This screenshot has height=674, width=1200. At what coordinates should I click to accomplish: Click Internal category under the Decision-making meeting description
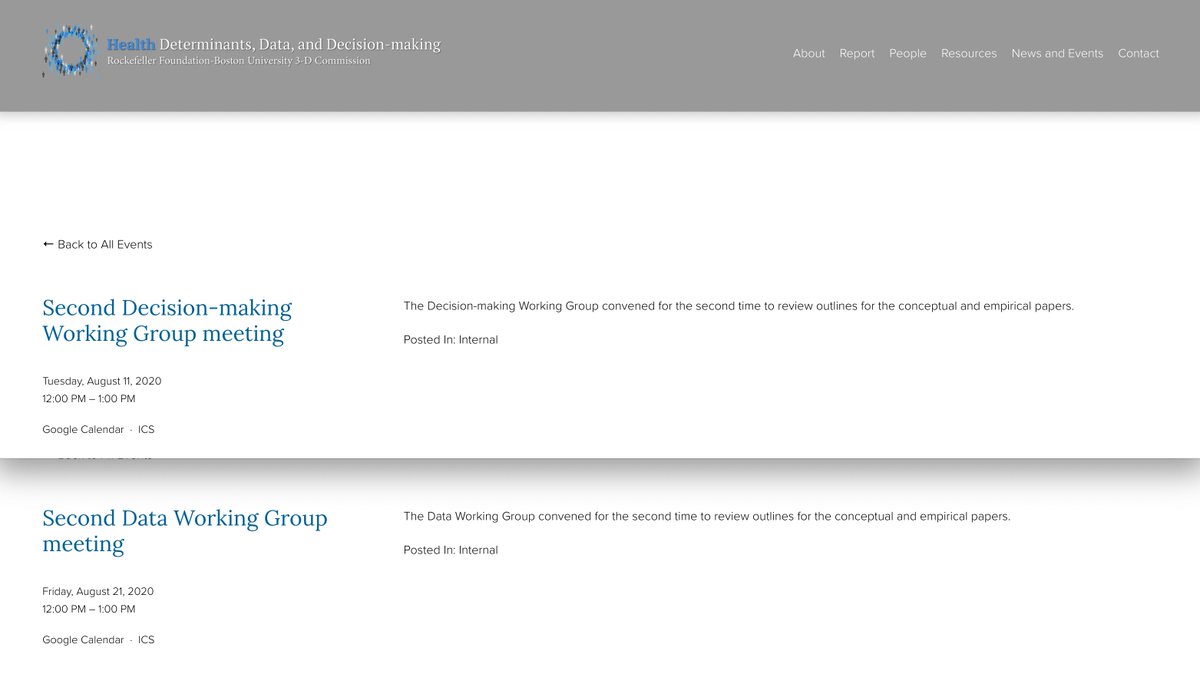pyautogui.click(x=478, y=340)
